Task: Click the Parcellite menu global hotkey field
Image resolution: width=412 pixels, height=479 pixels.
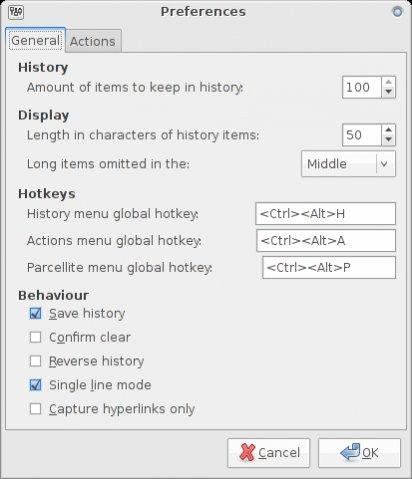Action: pyautogui.click(x=329, y=268)
